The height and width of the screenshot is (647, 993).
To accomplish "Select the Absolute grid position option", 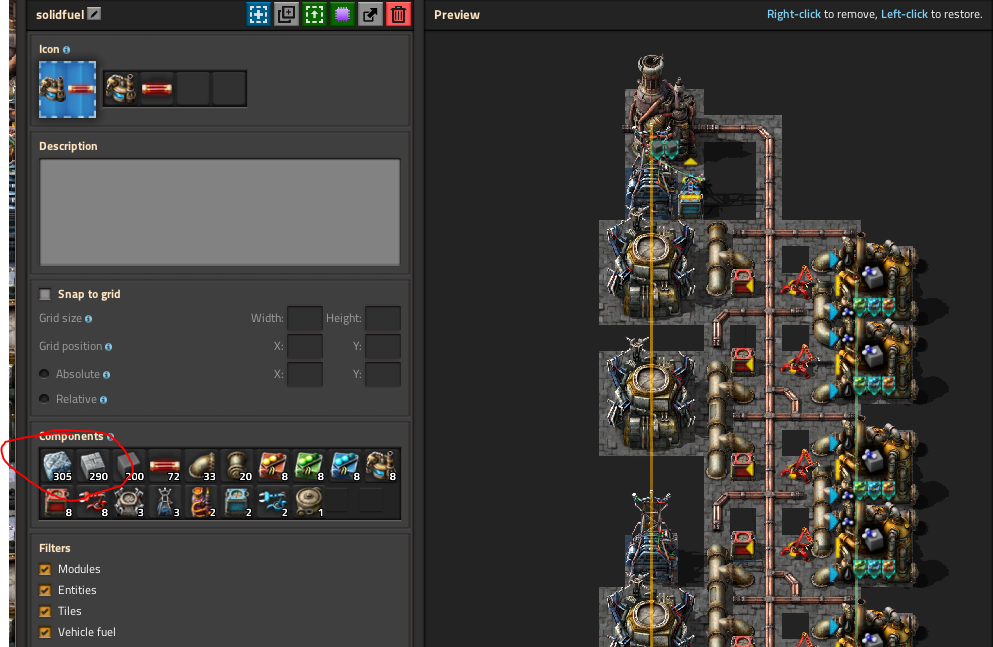I will tap(45, 374).
